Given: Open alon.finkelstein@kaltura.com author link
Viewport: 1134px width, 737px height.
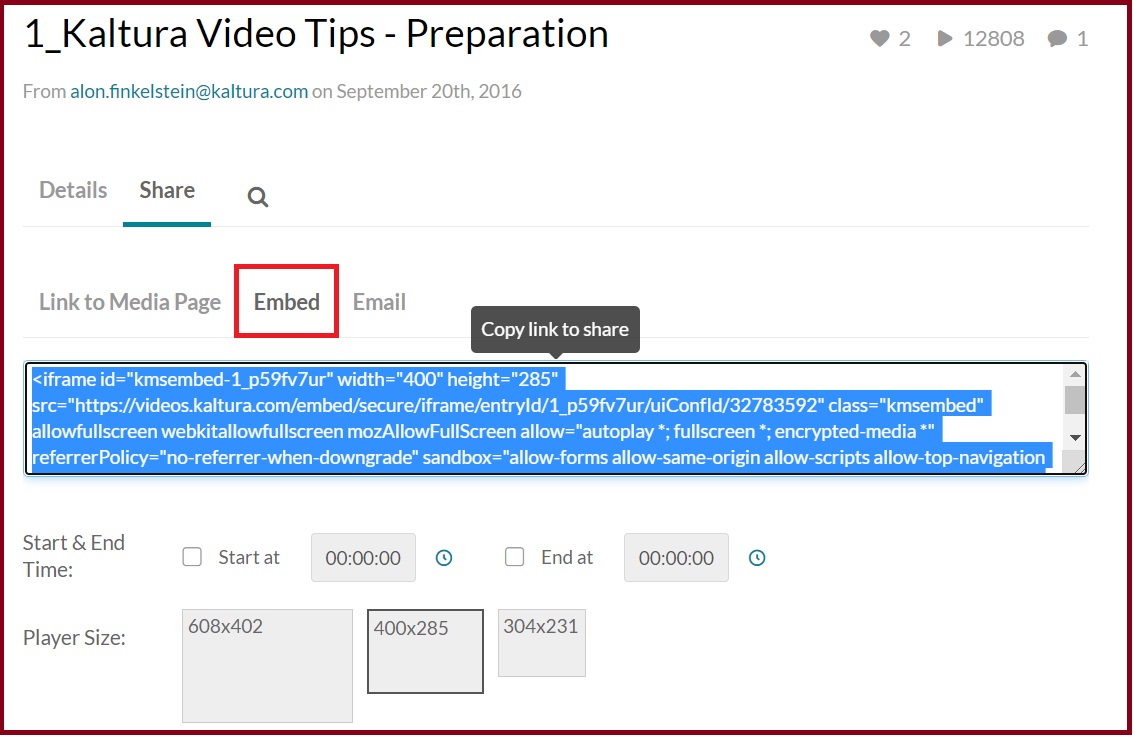Looking at the screenshot, I should coord(189,92).
